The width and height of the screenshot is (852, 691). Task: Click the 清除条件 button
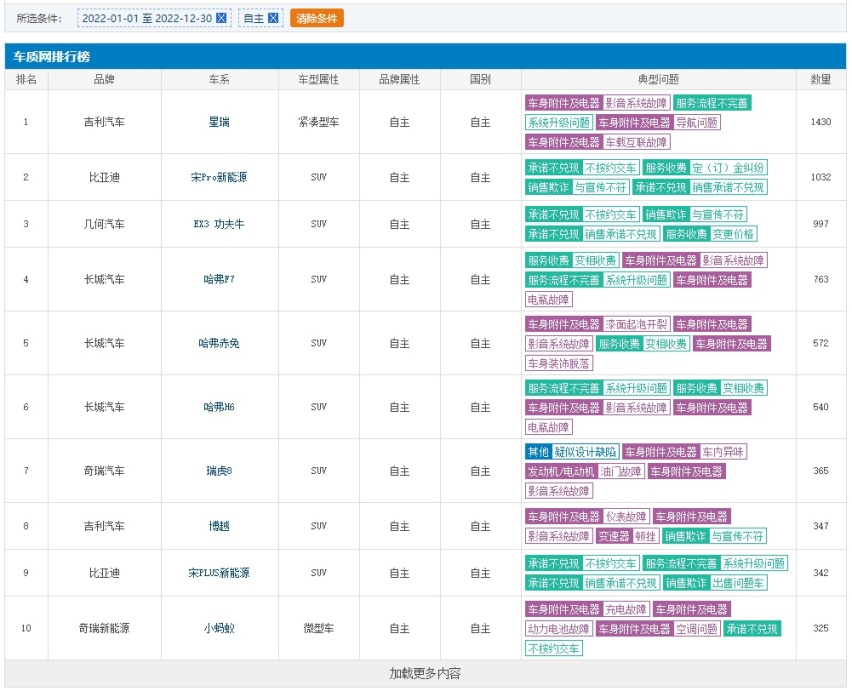tap(317, 18)
